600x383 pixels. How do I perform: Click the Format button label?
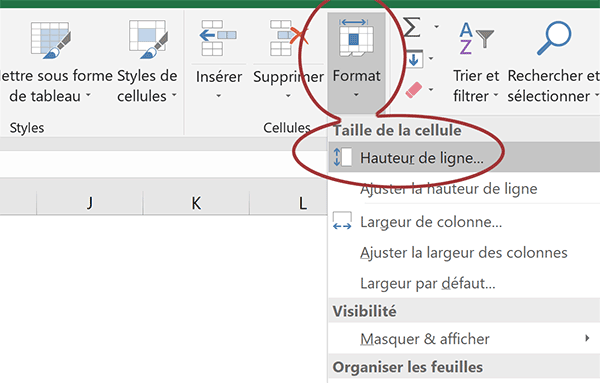coord(356,76)
